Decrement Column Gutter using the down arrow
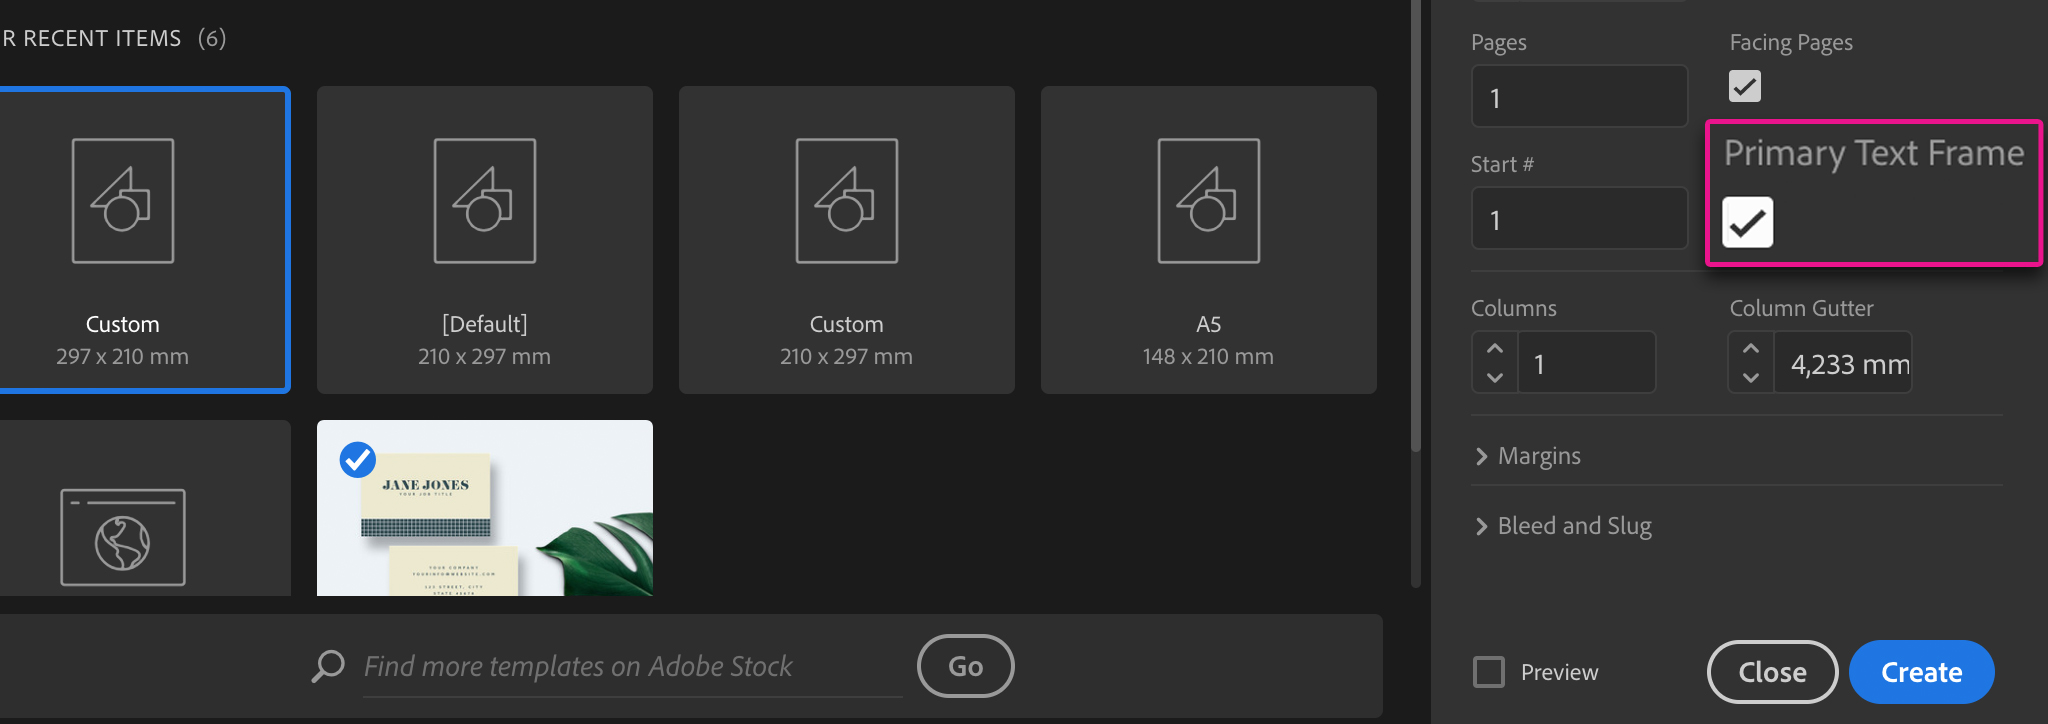Screen dimensions: 2048x724 [x=1751, y=376]
